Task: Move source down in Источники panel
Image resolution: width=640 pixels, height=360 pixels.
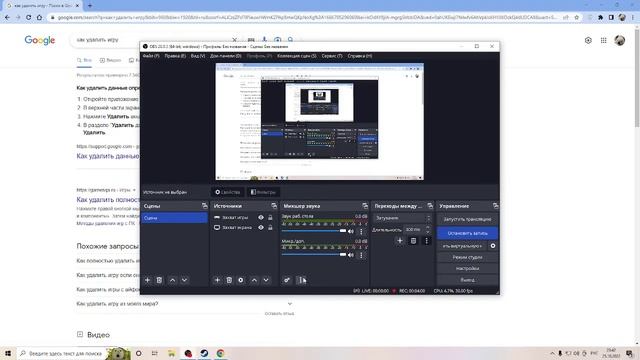Action: [x=266, y=280]
